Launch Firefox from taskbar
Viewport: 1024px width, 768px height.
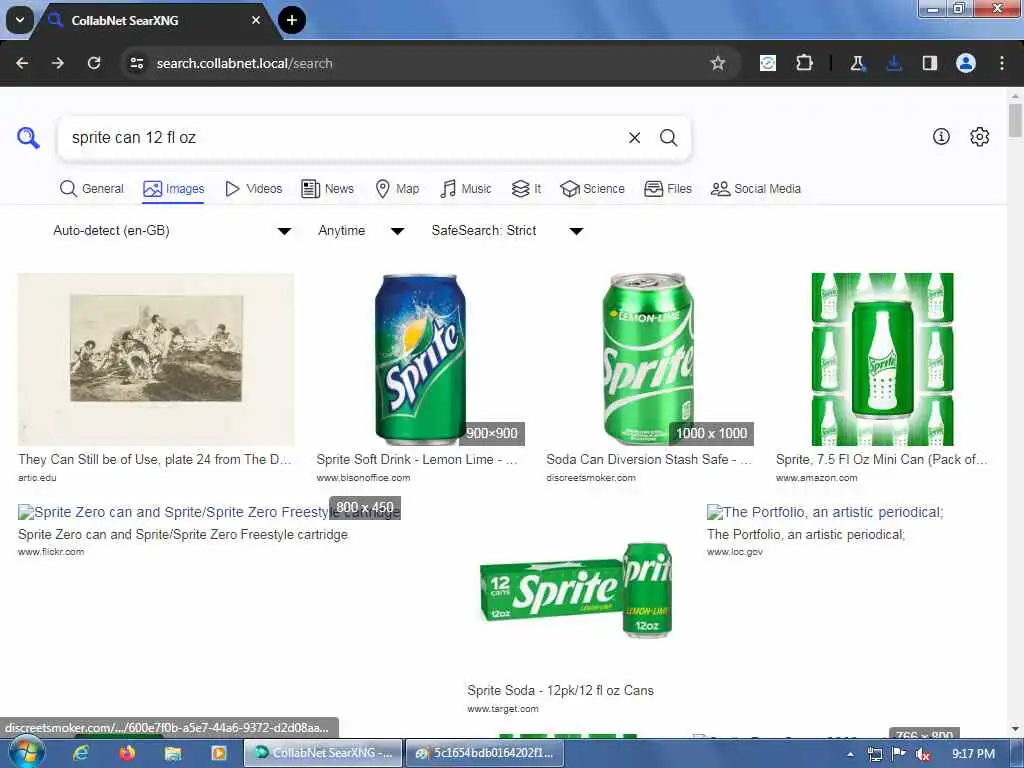(x=127, y=754)
